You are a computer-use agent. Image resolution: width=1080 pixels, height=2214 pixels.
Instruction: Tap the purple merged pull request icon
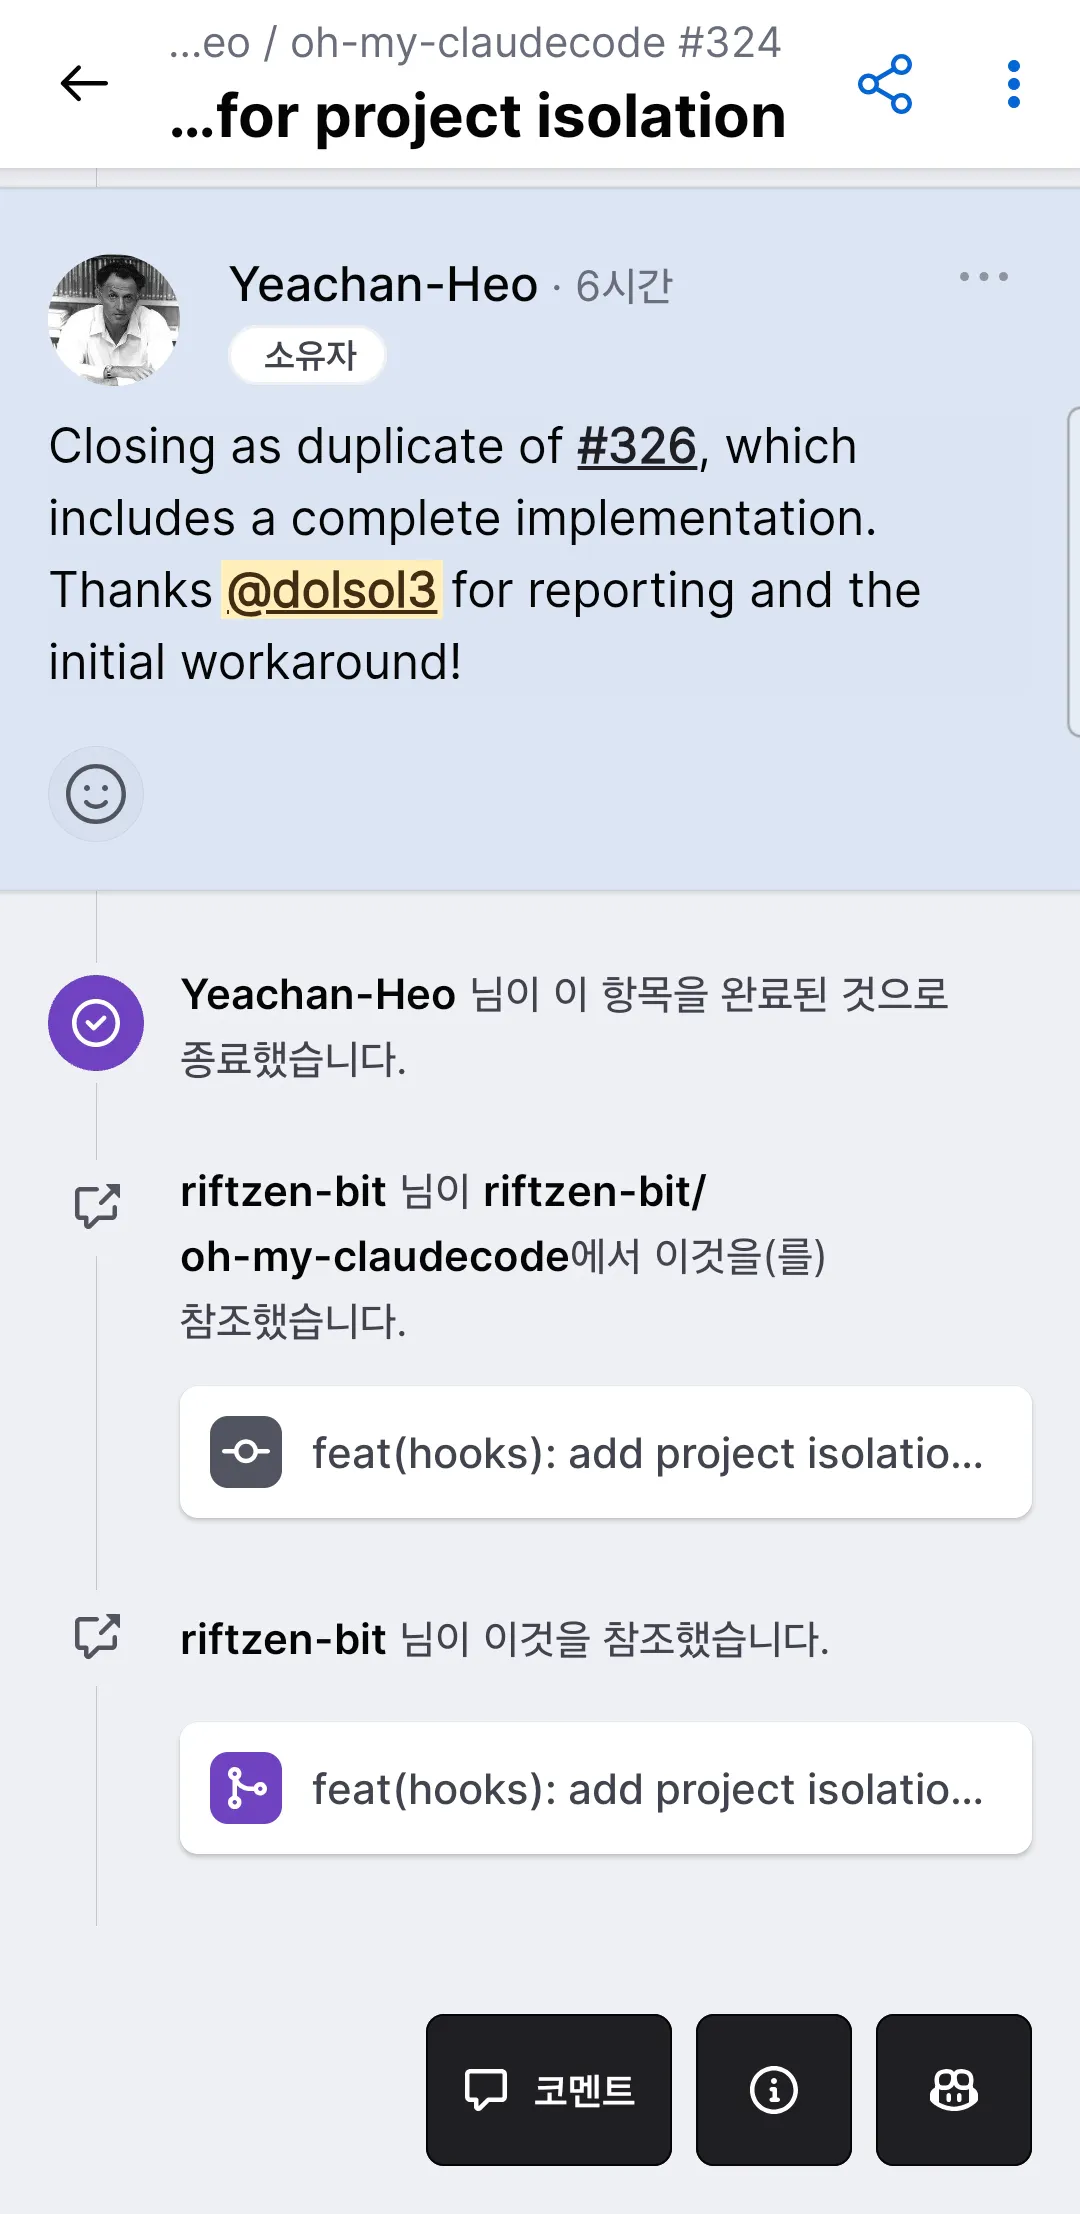coord(246,1788)
